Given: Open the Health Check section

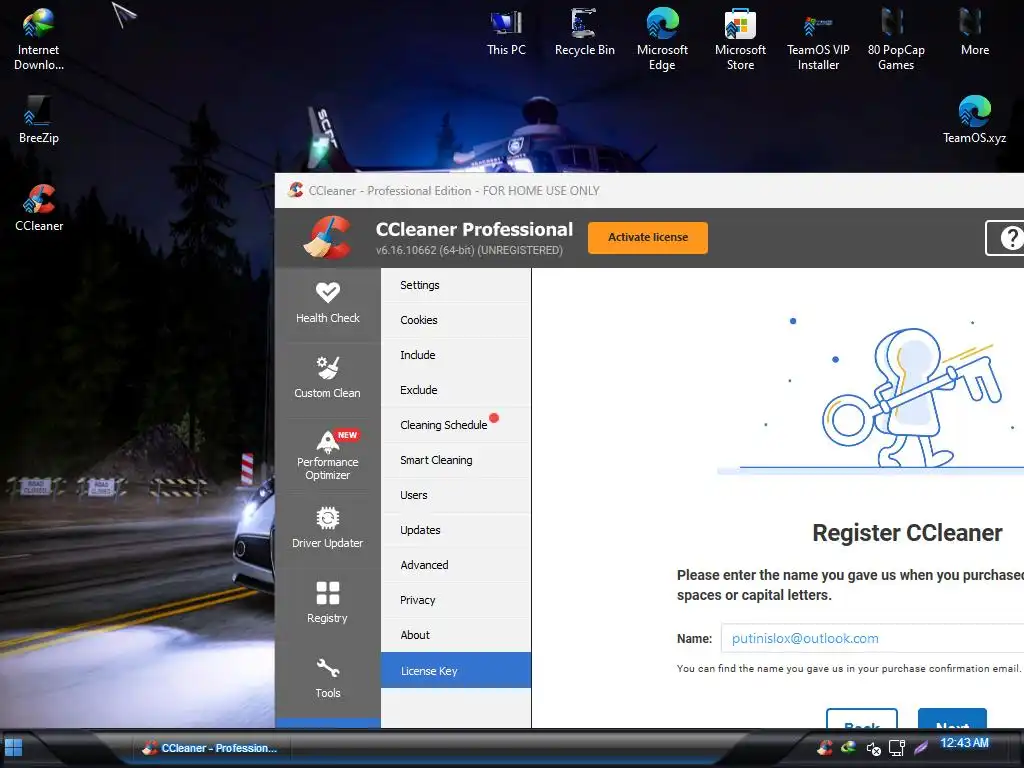Looking at the screenshot, I should tap(327, 304).
